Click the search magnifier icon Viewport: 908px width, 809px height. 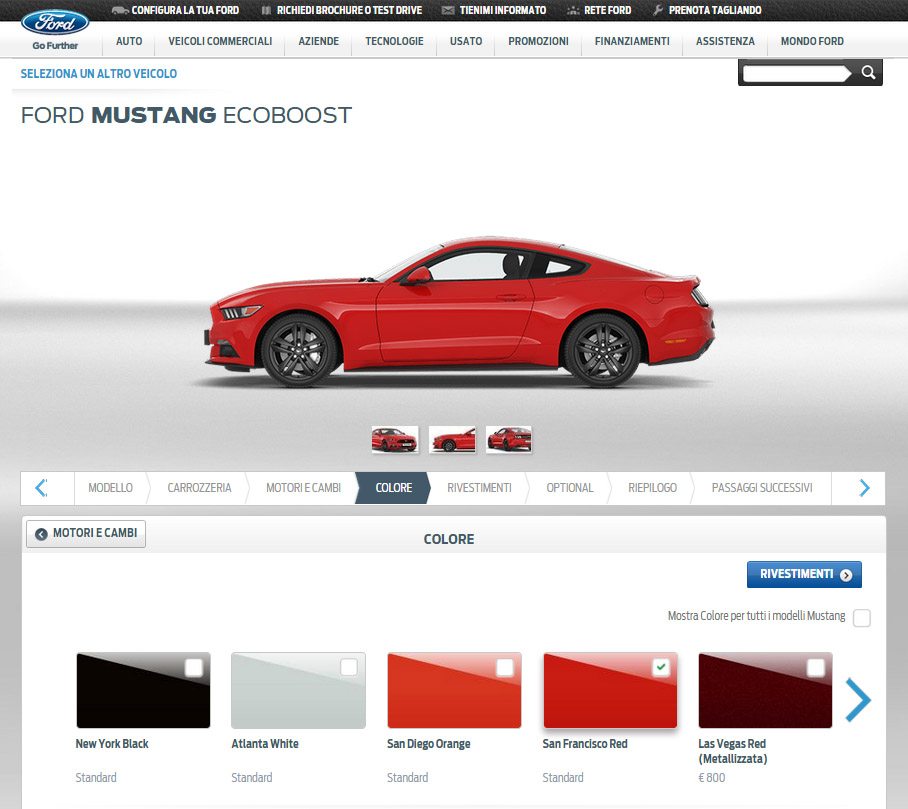point(867,72)
